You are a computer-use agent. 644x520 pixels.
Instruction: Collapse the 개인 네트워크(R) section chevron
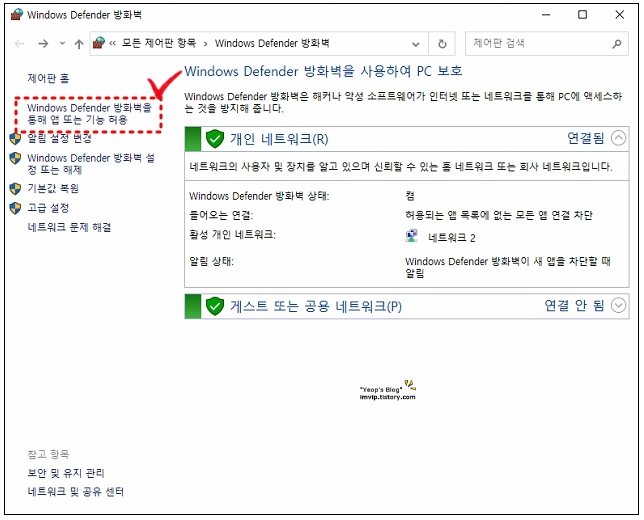(618, 138)
